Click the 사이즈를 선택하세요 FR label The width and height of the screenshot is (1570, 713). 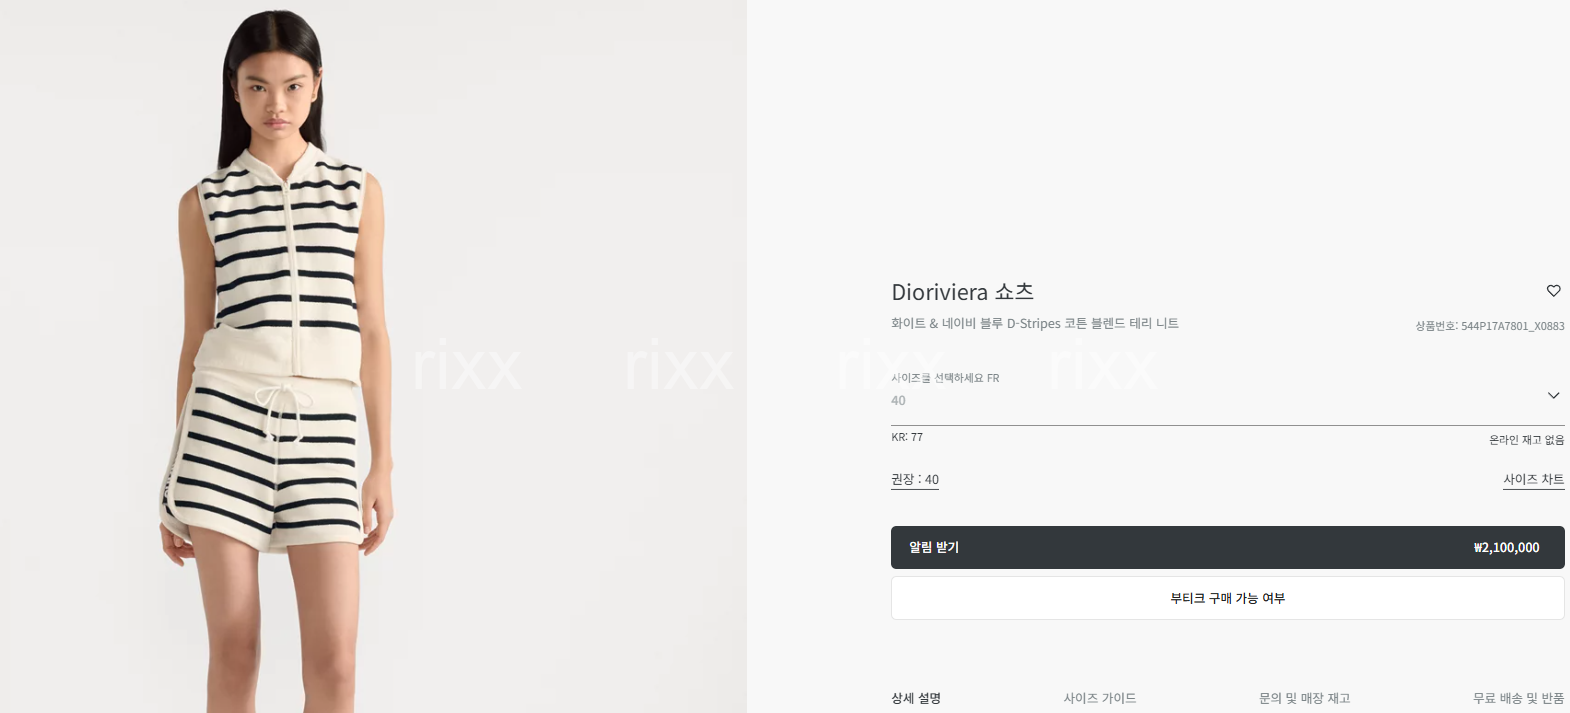(945, 378)
